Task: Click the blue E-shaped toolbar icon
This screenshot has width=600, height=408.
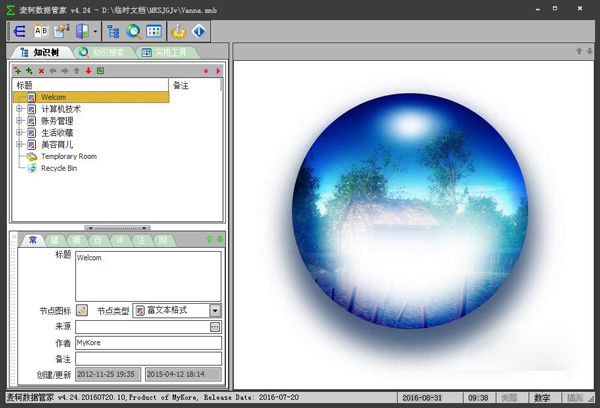Action: 20,31
